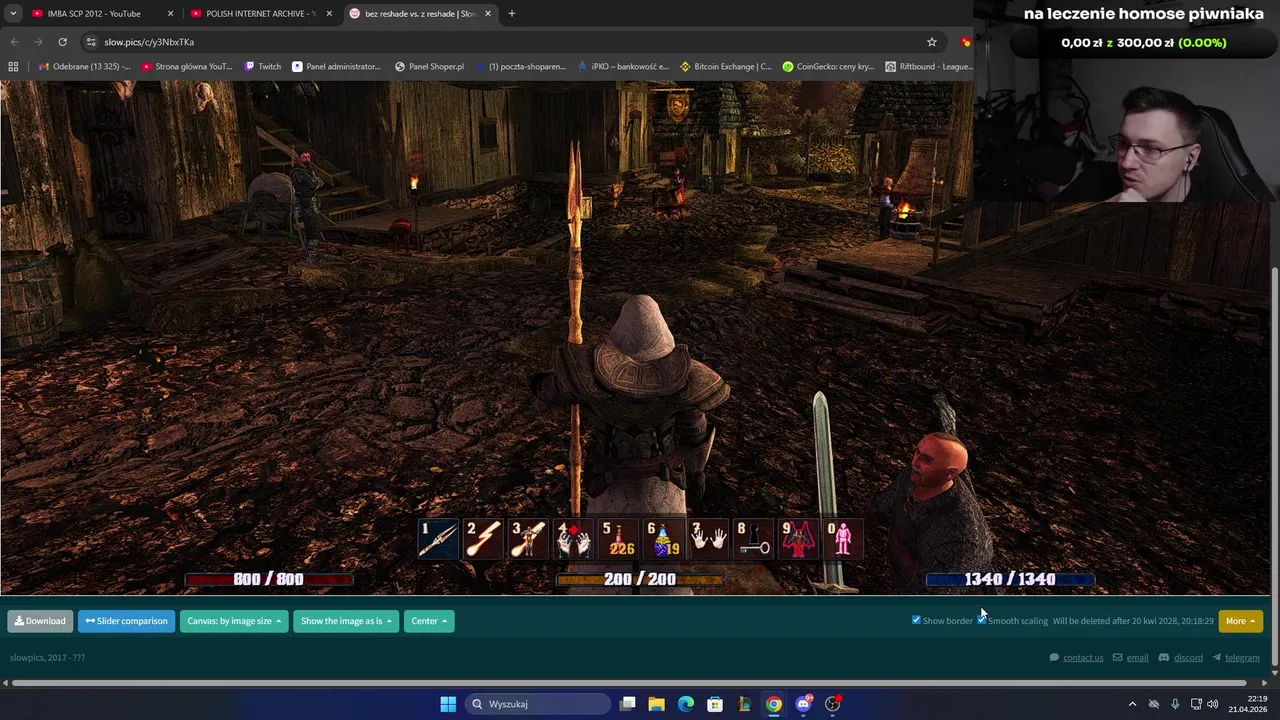The height and width of the screenshot is (720, 1280).
Task: Toggle the Smooth scaling checkbox
Action: (982, 620)
